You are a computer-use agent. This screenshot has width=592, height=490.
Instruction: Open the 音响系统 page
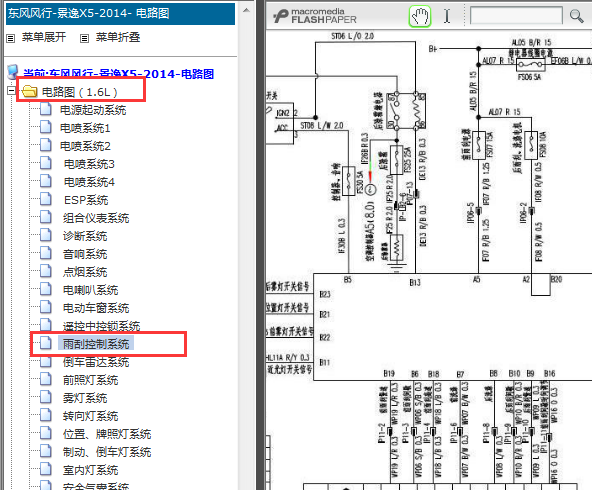tap(85, 254)
